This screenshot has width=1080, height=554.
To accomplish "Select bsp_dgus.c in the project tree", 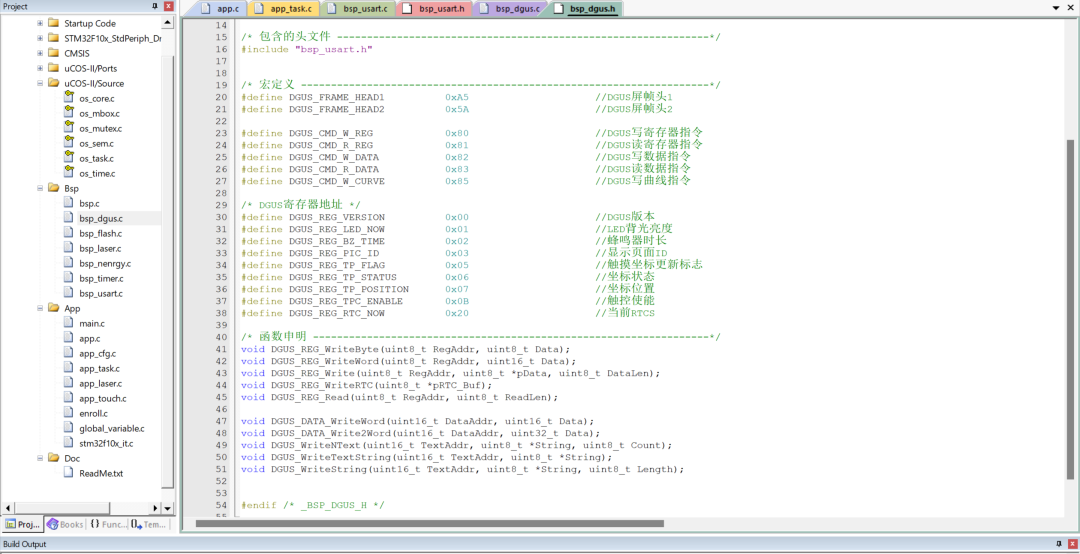I will click(x=100, y=218).
